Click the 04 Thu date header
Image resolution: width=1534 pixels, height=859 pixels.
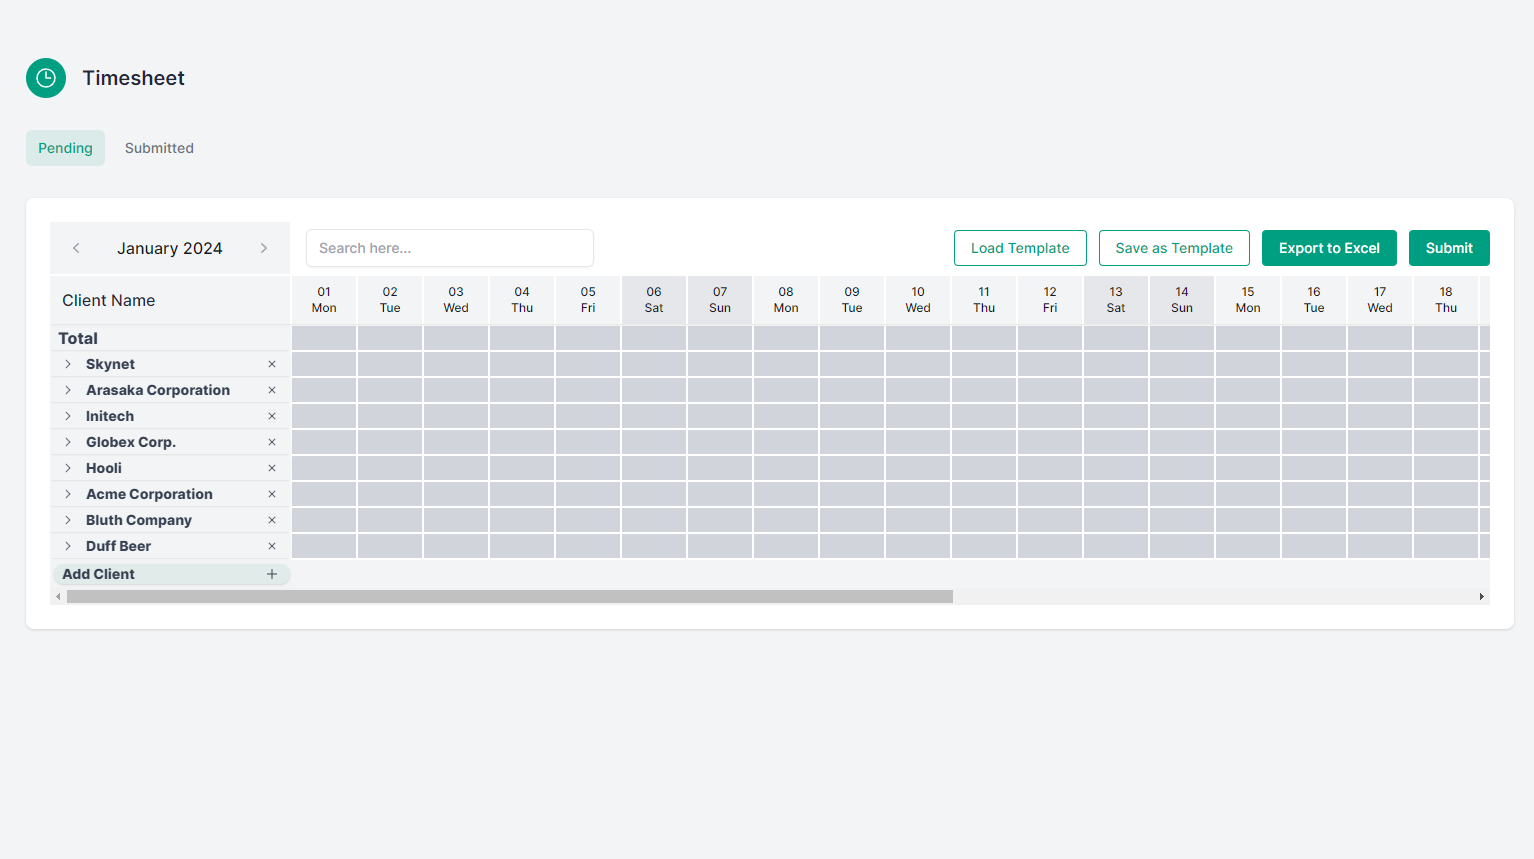click(522, 300)
